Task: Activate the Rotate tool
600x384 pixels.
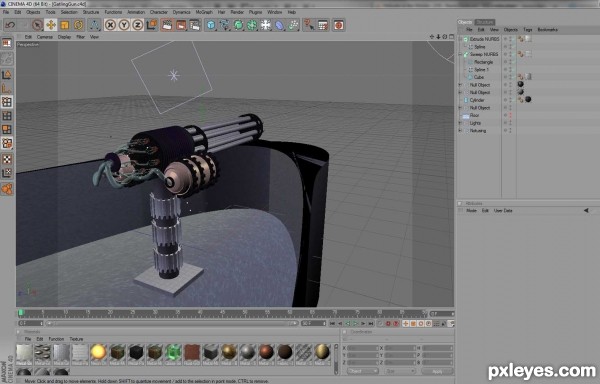Action: pyautogui.click(x=78, y=25)
